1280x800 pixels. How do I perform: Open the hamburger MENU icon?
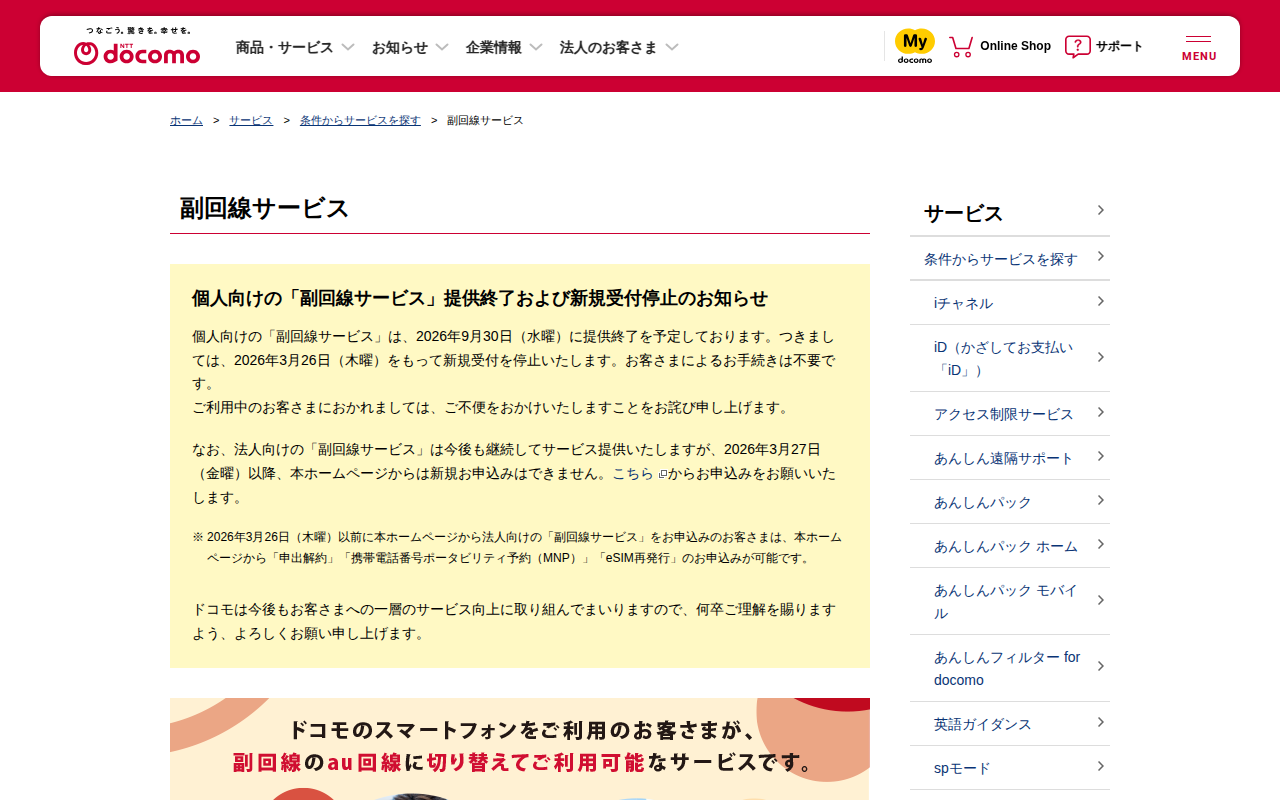click(x=1199, y=47)
